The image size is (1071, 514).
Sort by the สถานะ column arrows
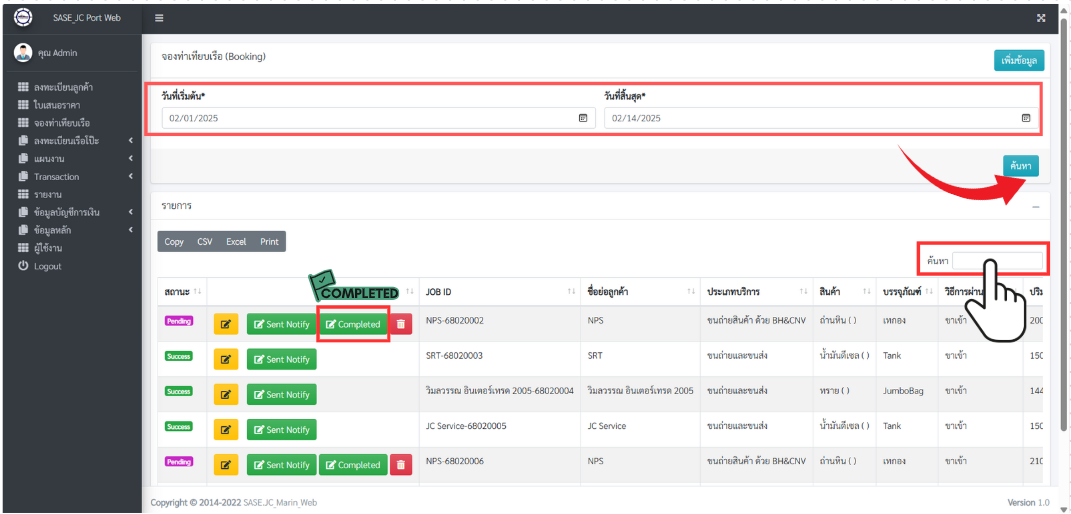[x=197, y=292]
